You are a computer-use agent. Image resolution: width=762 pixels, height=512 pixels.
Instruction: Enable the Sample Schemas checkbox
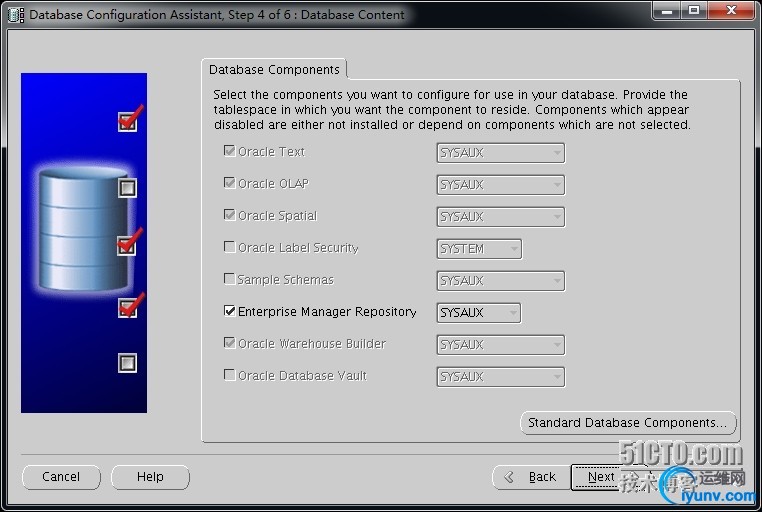click(229, 279)
